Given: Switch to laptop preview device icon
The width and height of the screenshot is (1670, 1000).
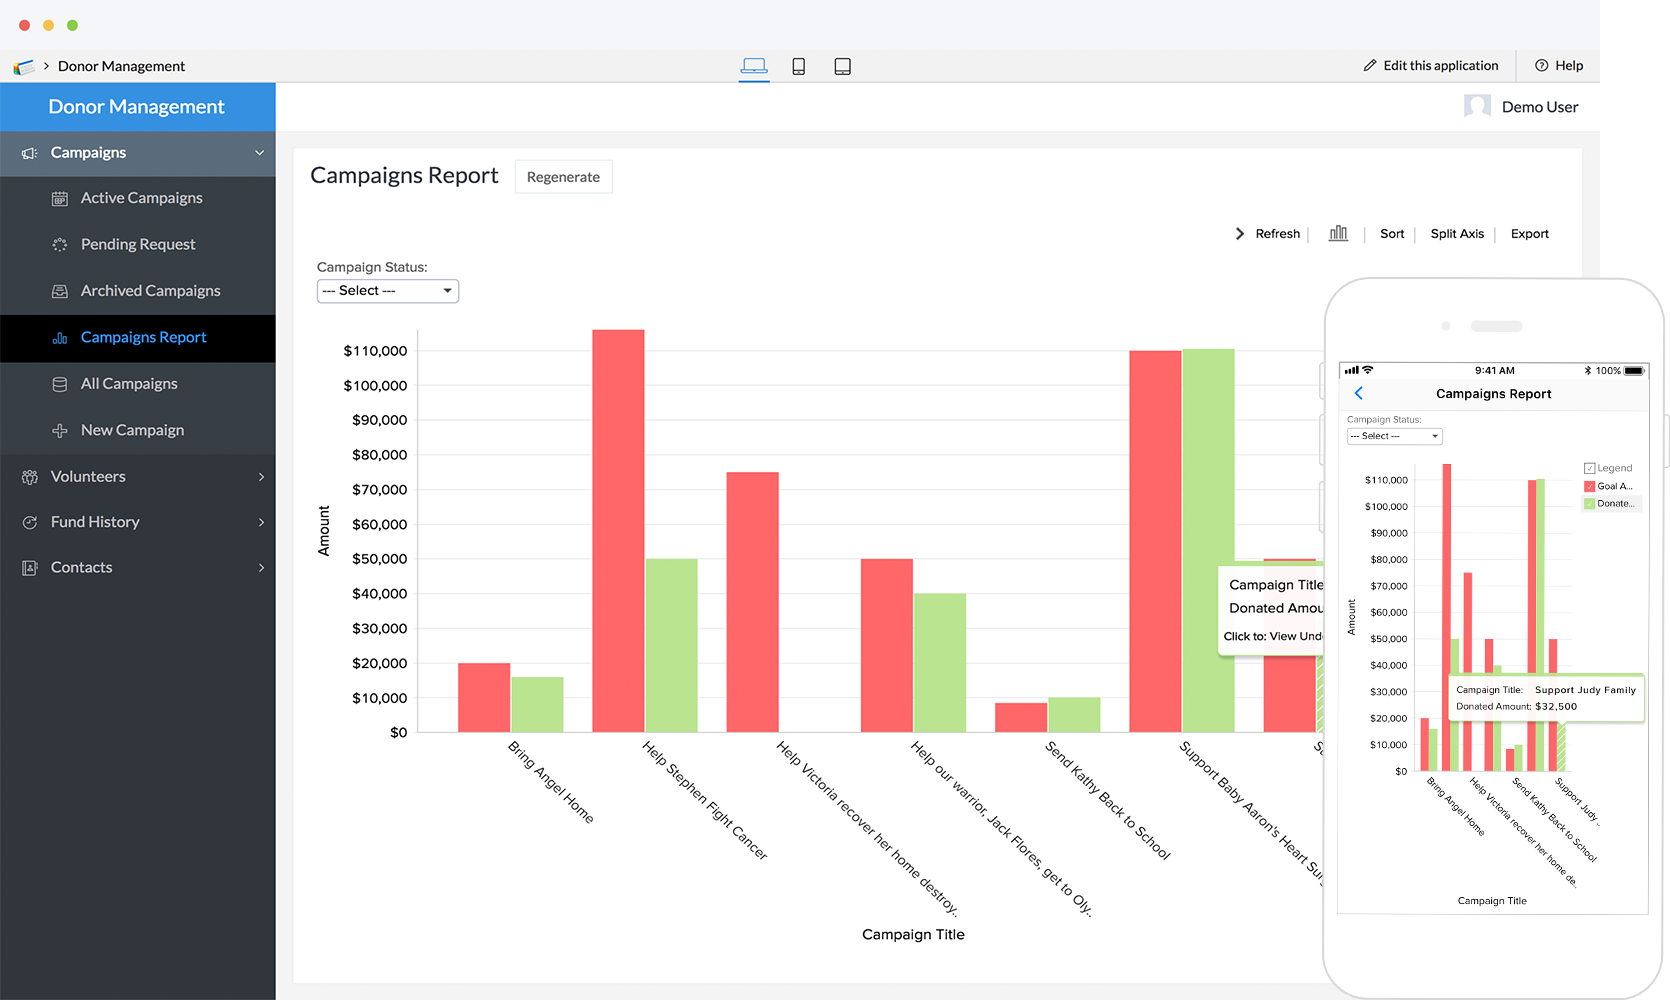Looking at the screenshot, I should [754, 66].
